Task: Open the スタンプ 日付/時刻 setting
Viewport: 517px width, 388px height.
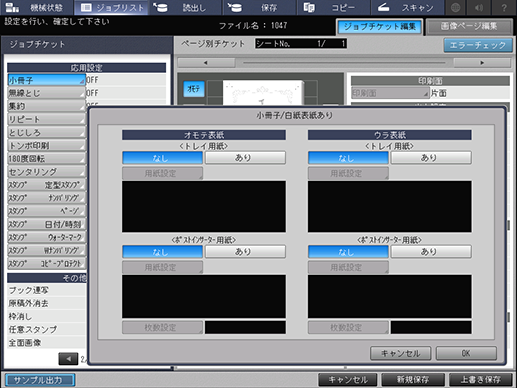Action: (x=46, y=224)
